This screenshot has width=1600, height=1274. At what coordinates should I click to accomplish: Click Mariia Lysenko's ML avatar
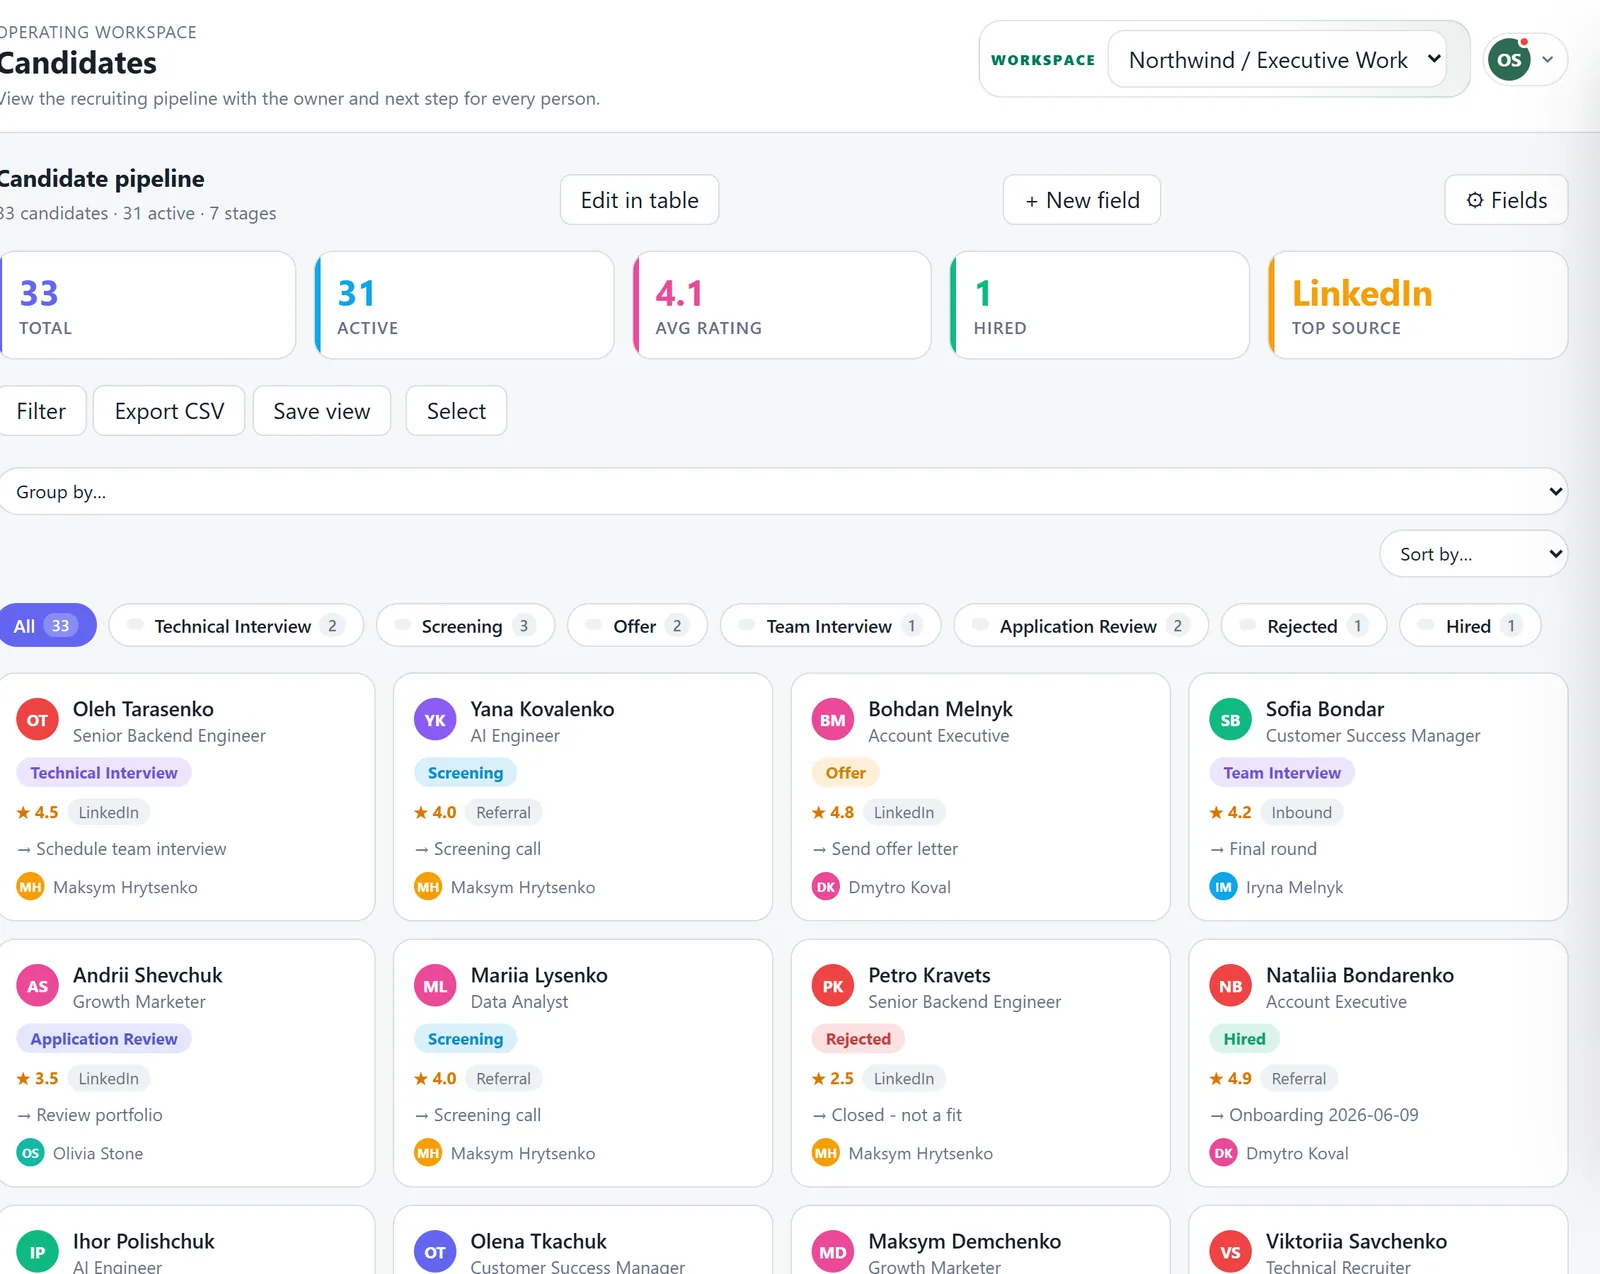[x=435, y=986]
